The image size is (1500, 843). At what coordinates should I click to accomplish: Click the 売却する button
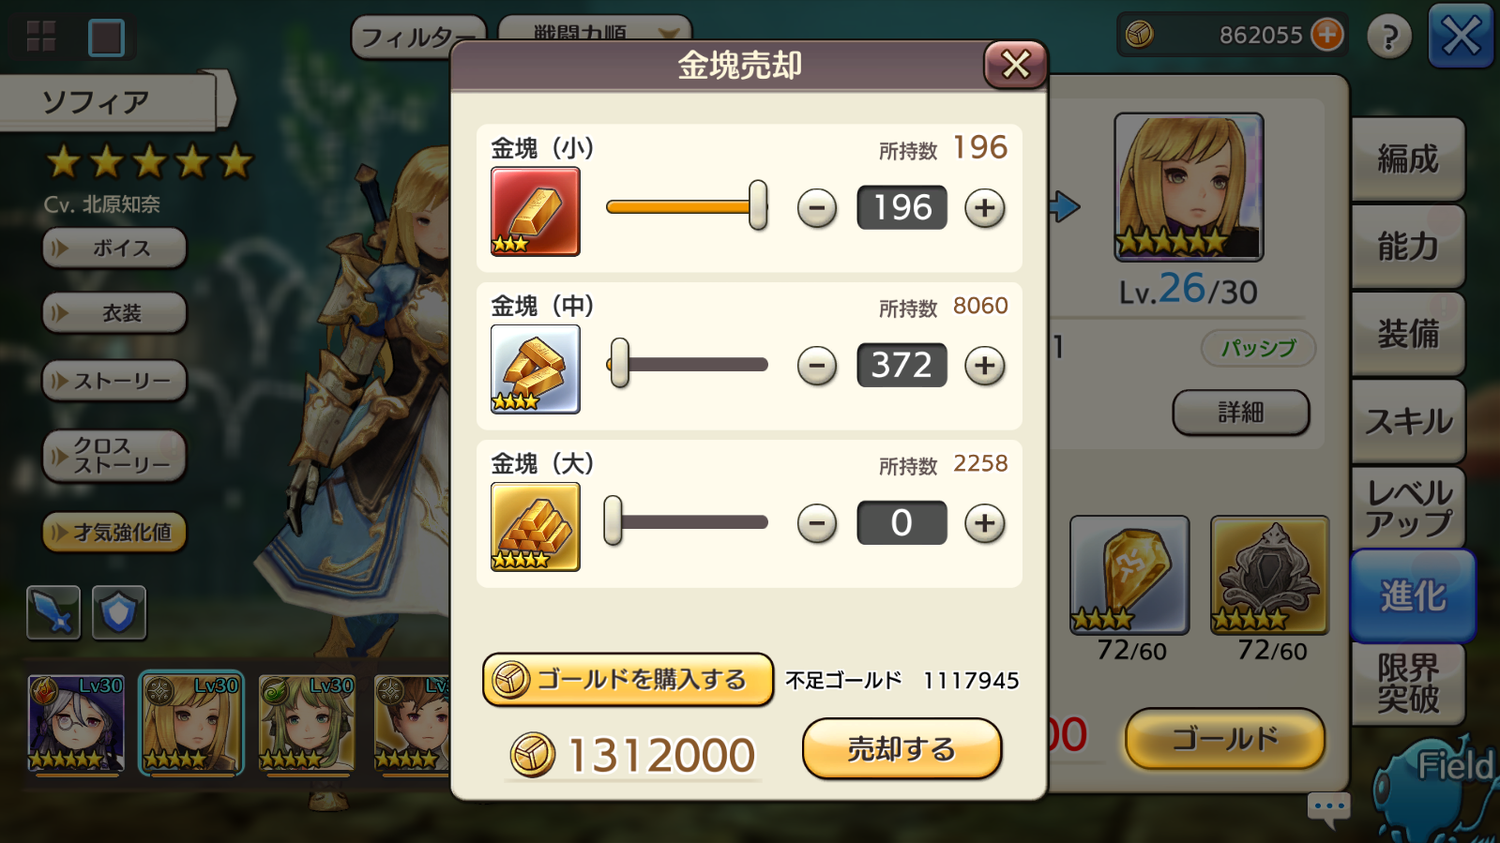tap(901, 748)
